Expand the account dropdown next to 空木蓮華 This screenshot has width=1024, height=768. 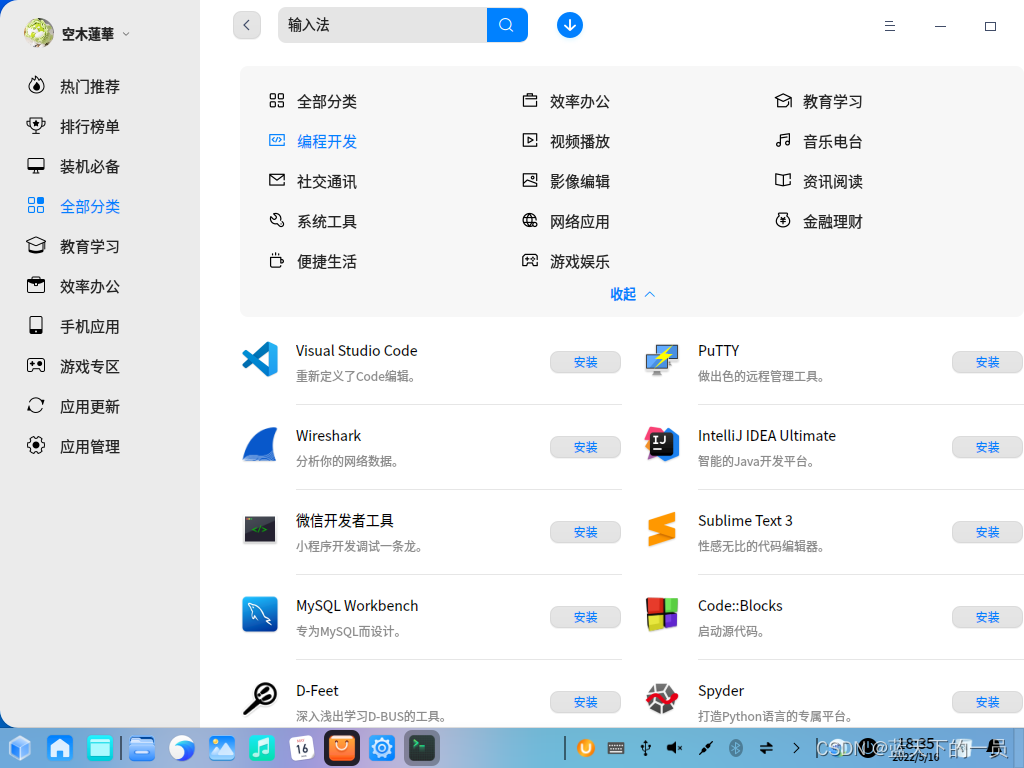coord(126,34)
